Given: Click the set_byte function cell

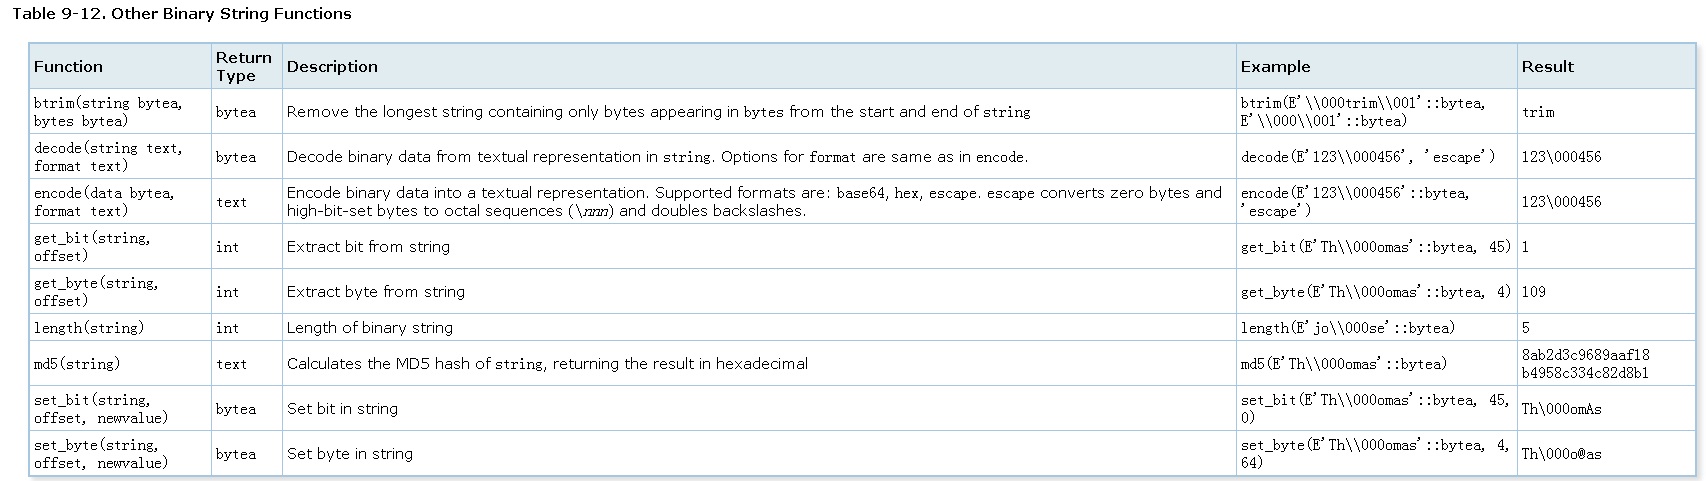Looking at the screenshot, I should pos(101,454).
